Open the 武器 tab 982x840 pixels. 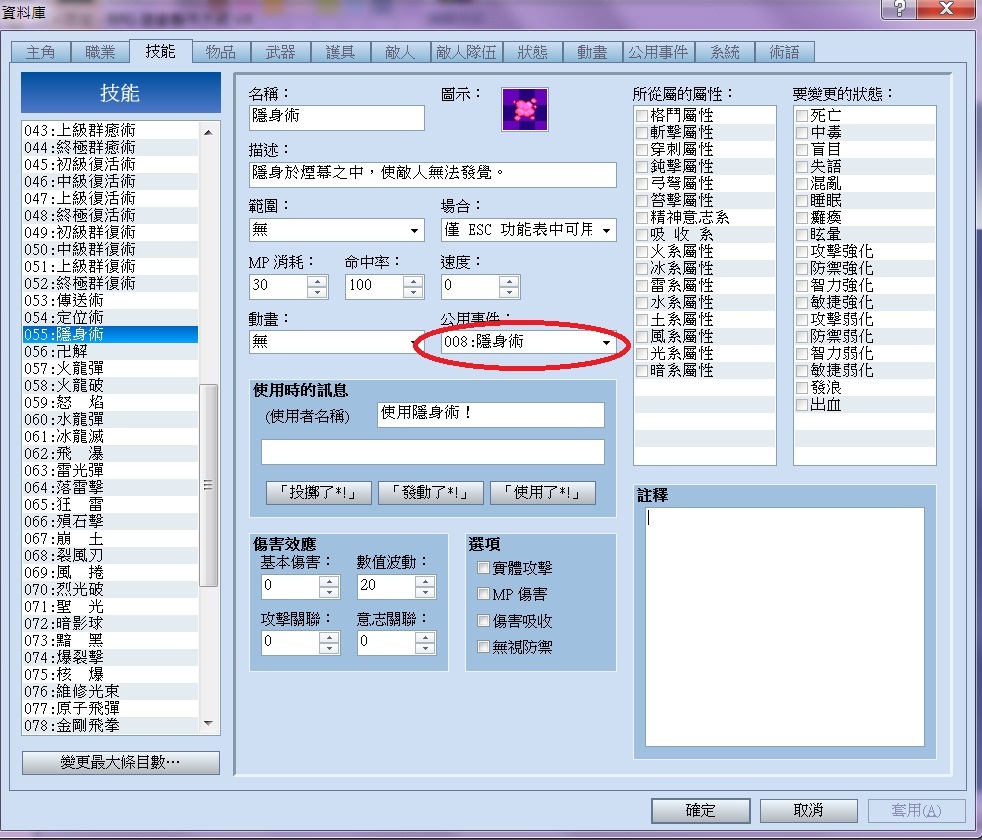click(x=281, y=52)
